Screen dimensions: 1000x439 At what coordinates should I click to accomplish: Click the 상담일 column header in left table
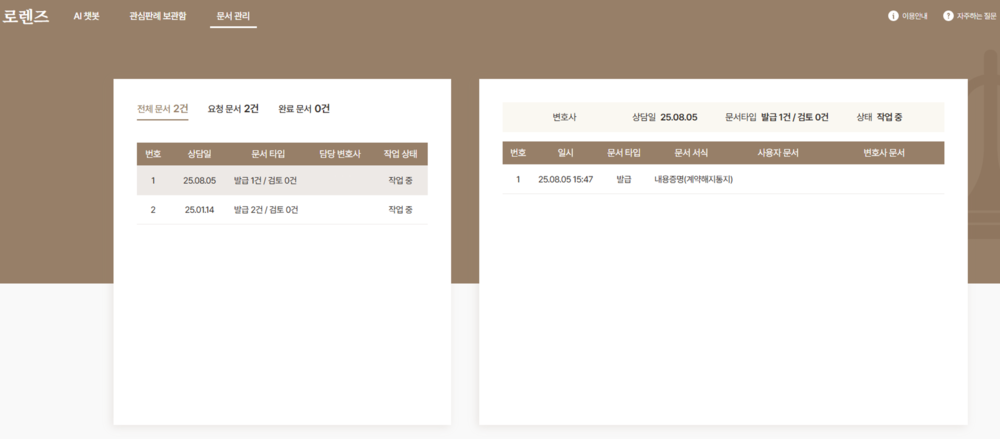(200, 154)
